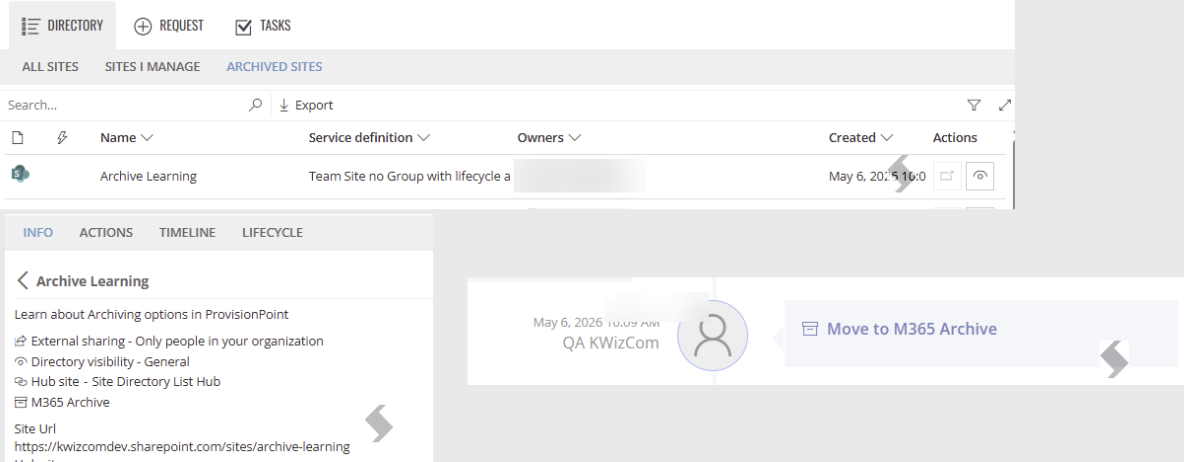Export the site list

(x=306, y=105)
